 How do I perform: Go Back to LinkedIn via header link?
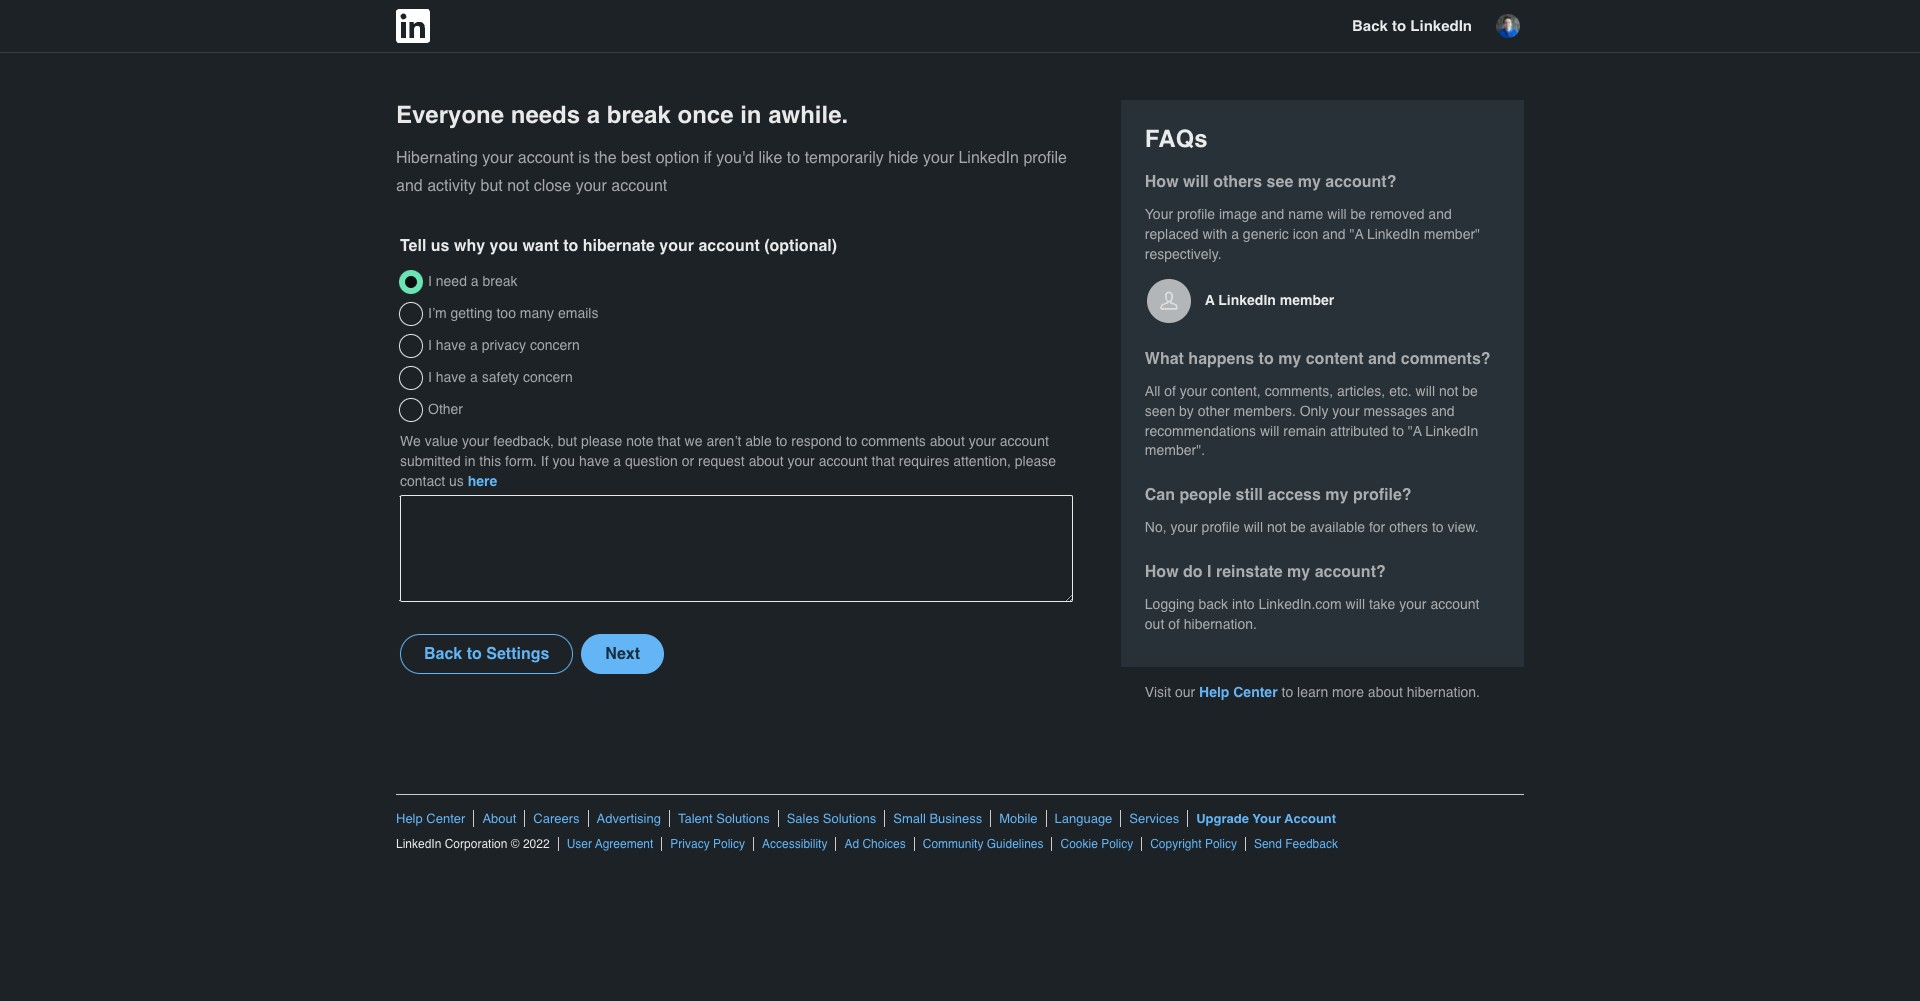[x=1411, y=26]
